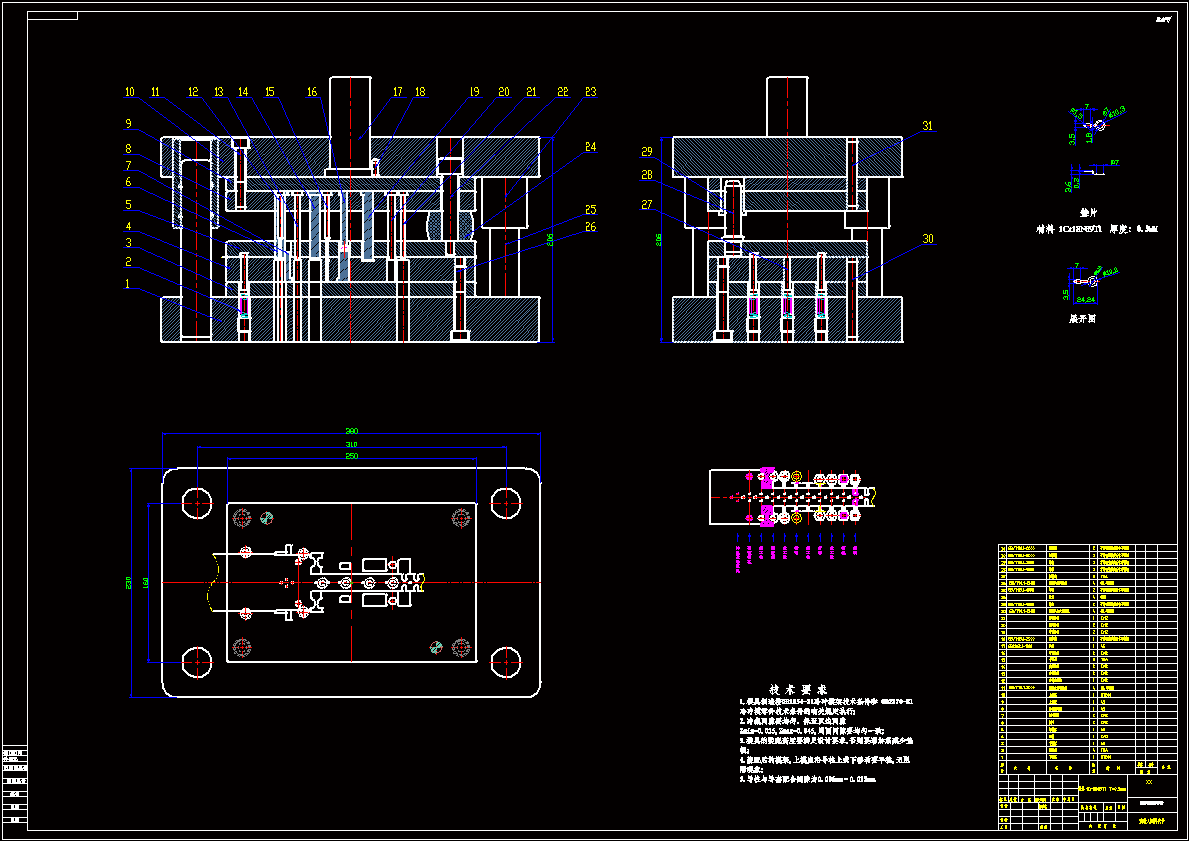Viewport: 1189px width, 841px height.
Task: Pick the yellow callout label 18
Action: (420, 93)
